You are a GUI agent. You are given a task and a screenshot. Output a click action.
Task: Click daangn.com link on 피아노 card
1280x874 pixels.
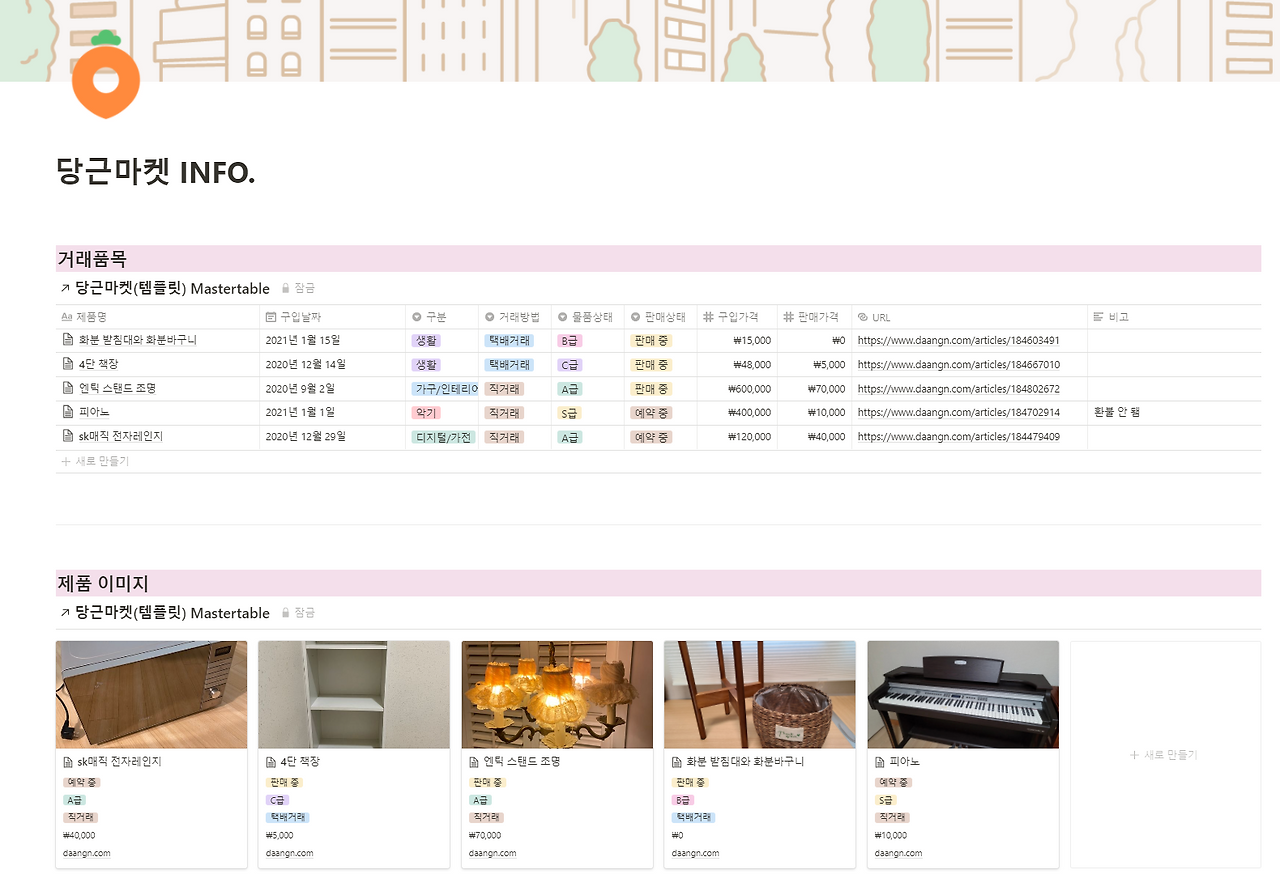(x=898, y=854)
